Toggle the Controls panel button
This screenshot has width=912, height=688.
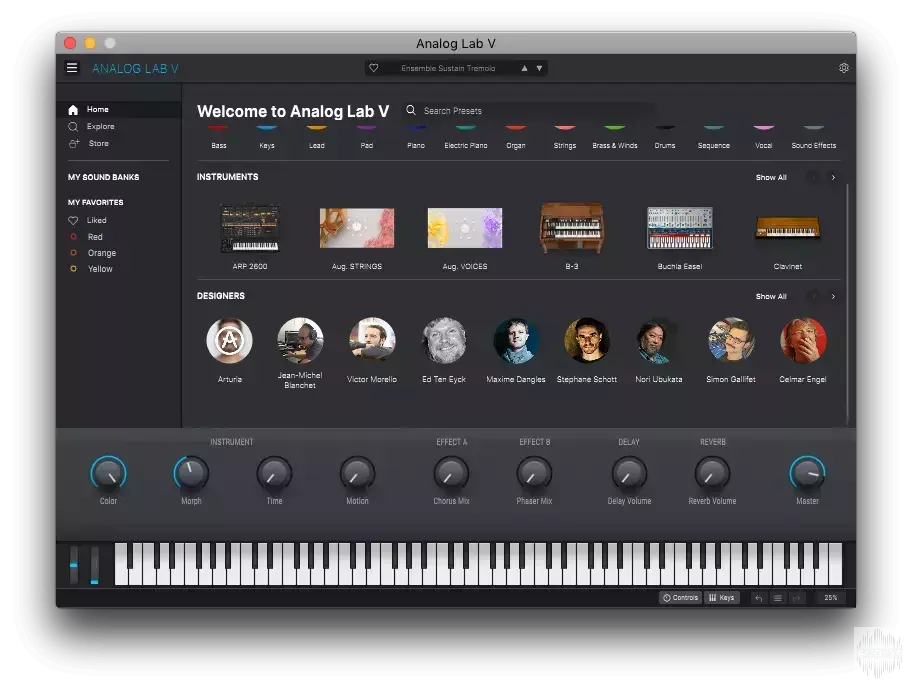[x=681, y=598]
